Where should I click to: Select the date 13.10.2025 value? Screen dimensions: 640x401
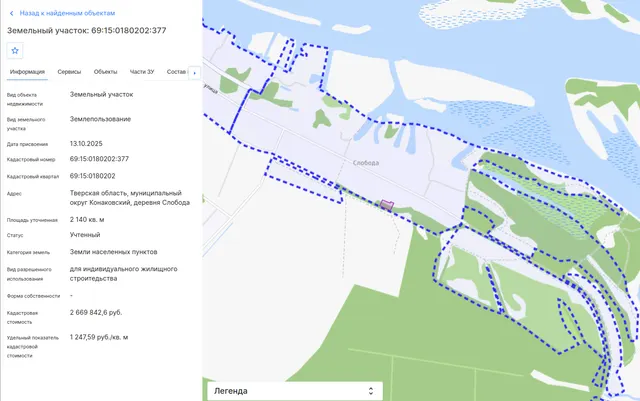coord(86,144)
